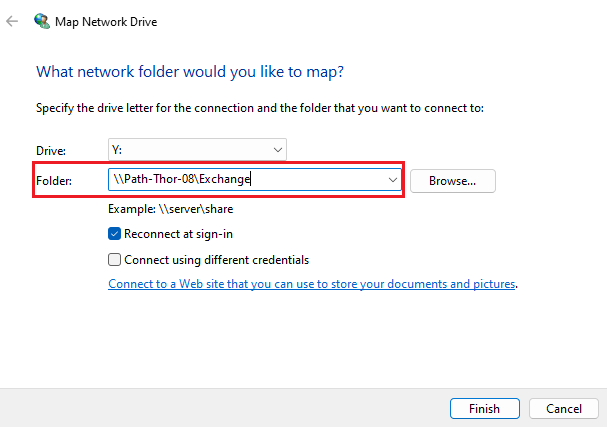Click the "Drive:" field label
Viewport: 607px width, 427px height.
[x=51, y=151]
